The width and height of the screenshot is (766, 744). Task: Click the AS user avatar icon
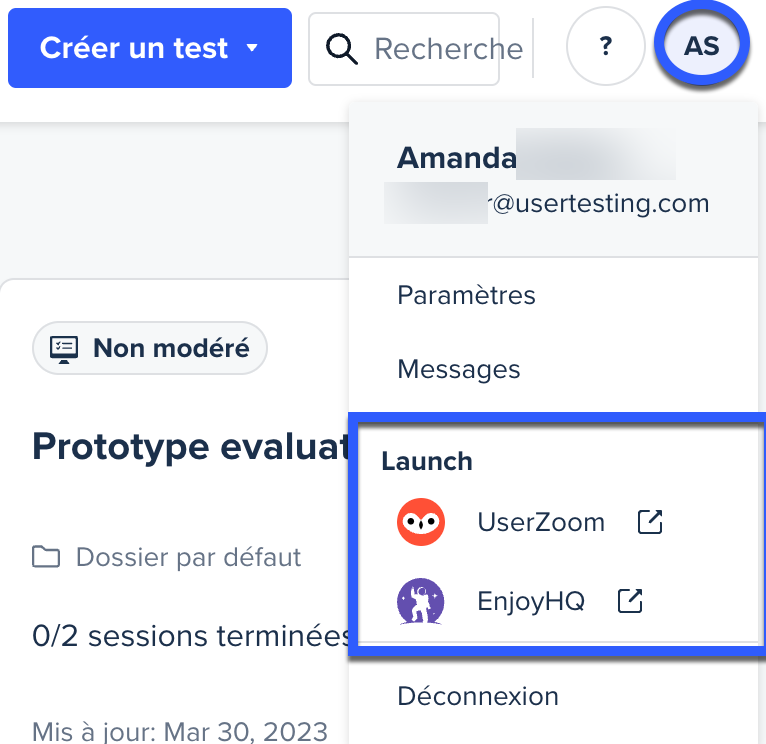click(x=702, y=46)
